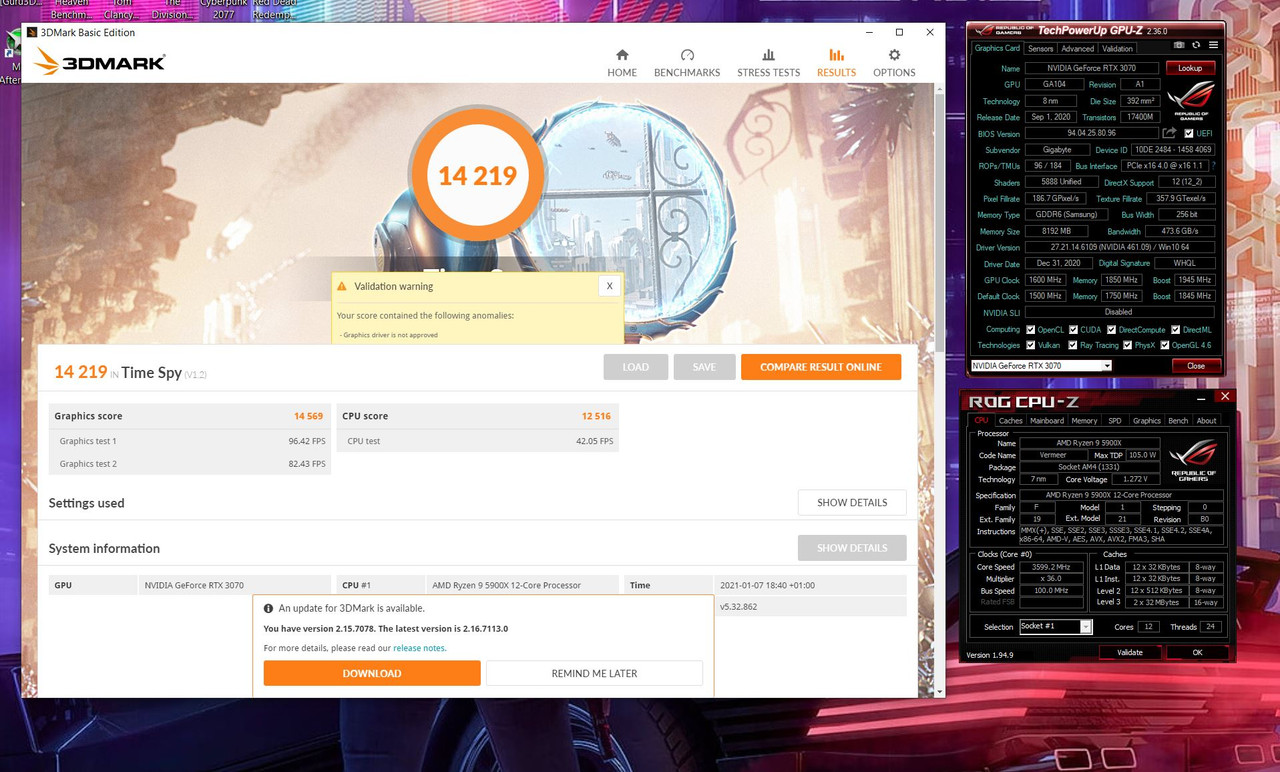The height and width of the screenshot is (772, 1280).
Task: Choose Remind Me Later for the update
Action: [x=594, y=673]
